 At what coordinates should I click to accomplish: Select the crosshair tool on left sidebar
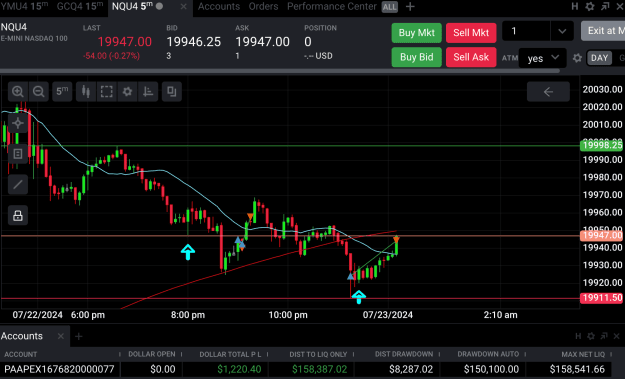(18, 123)
